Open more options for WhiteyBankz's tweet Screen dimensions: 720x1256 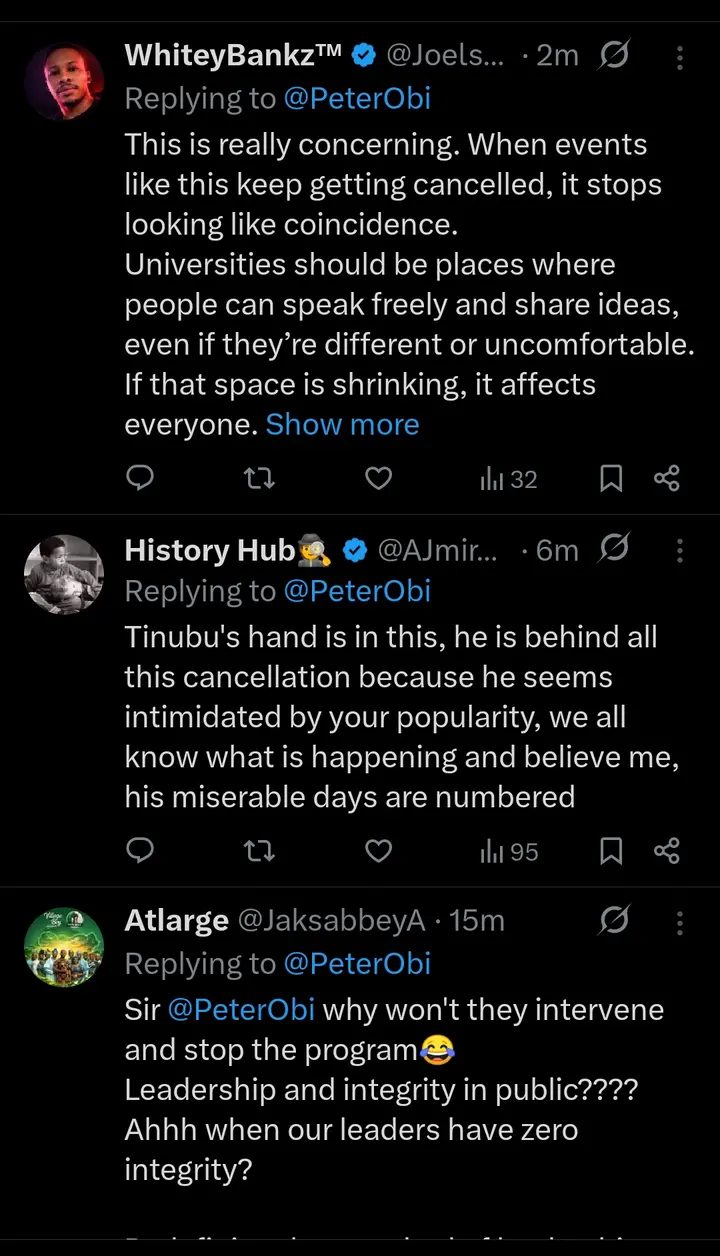[680, 57]
